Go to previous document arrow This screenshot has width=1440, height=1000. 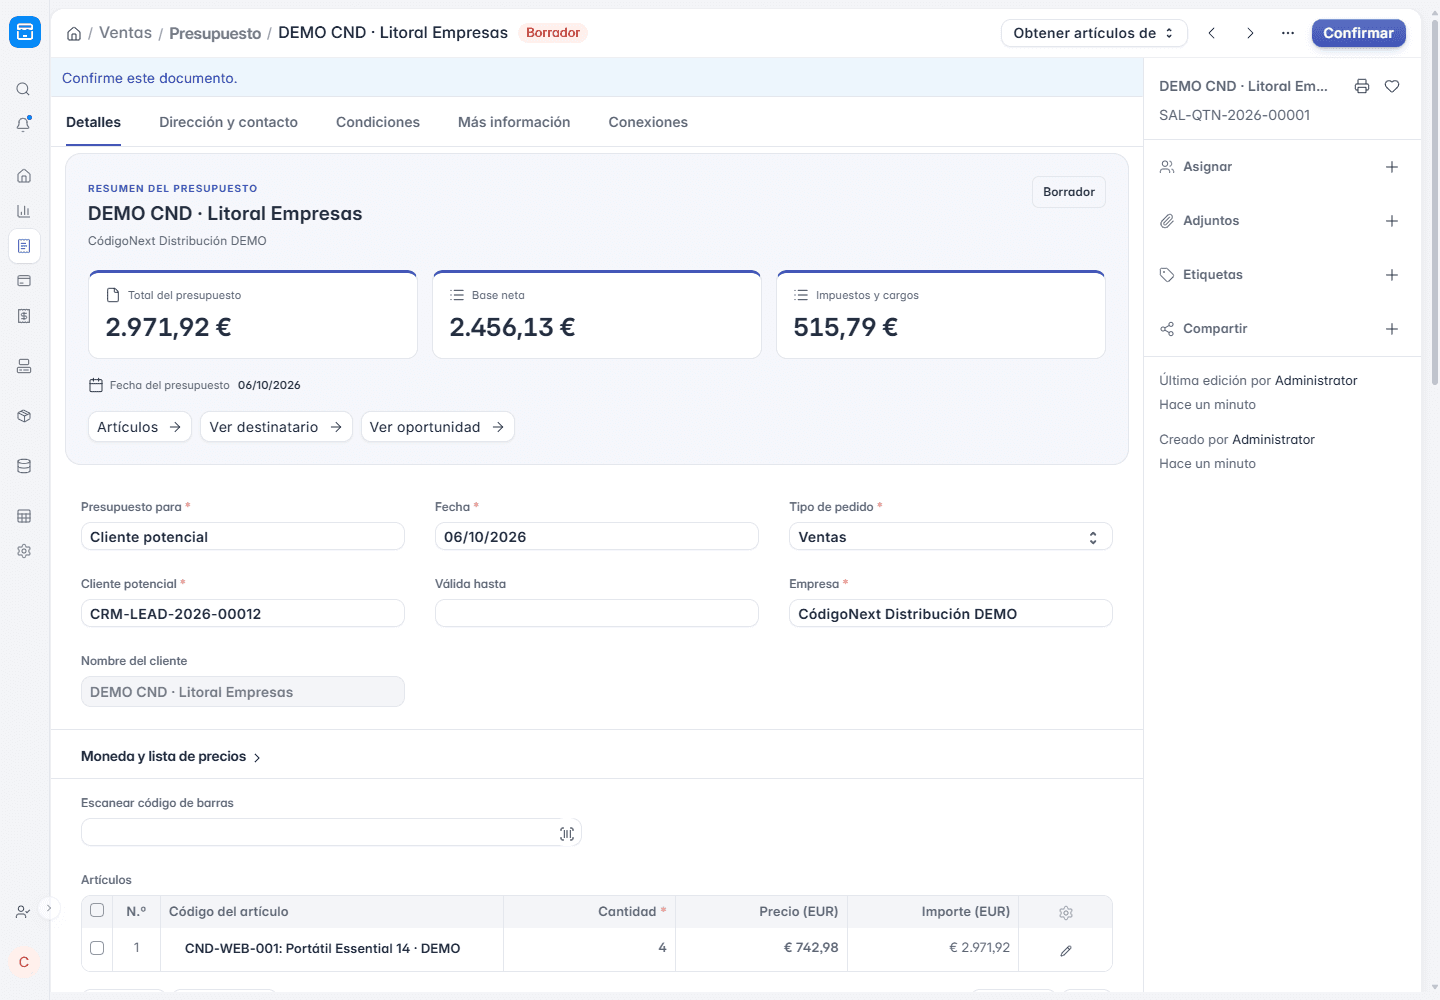click(x=1212, y=33)
